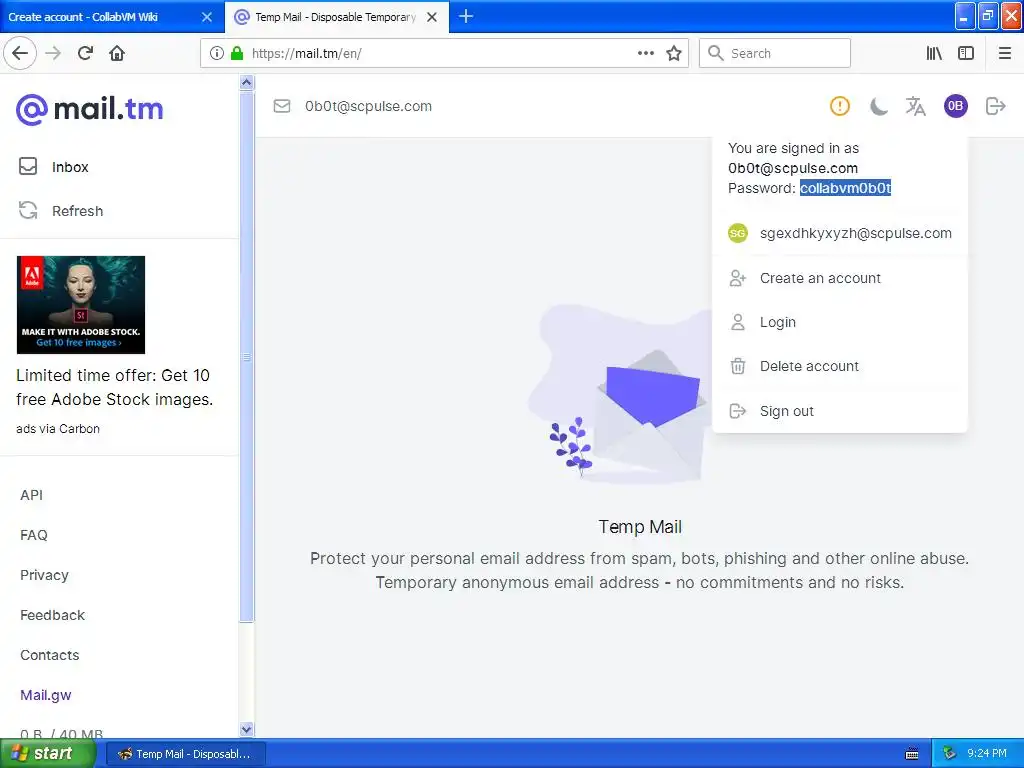1024x768 pixels.
Task: Open a new tab with the plus icon
Action: pos(466,16)
